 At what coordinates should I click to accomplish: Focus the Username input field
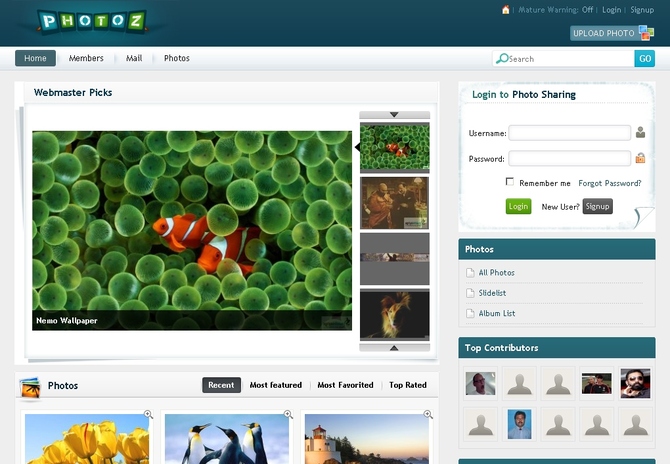click(x=569, y=133)
